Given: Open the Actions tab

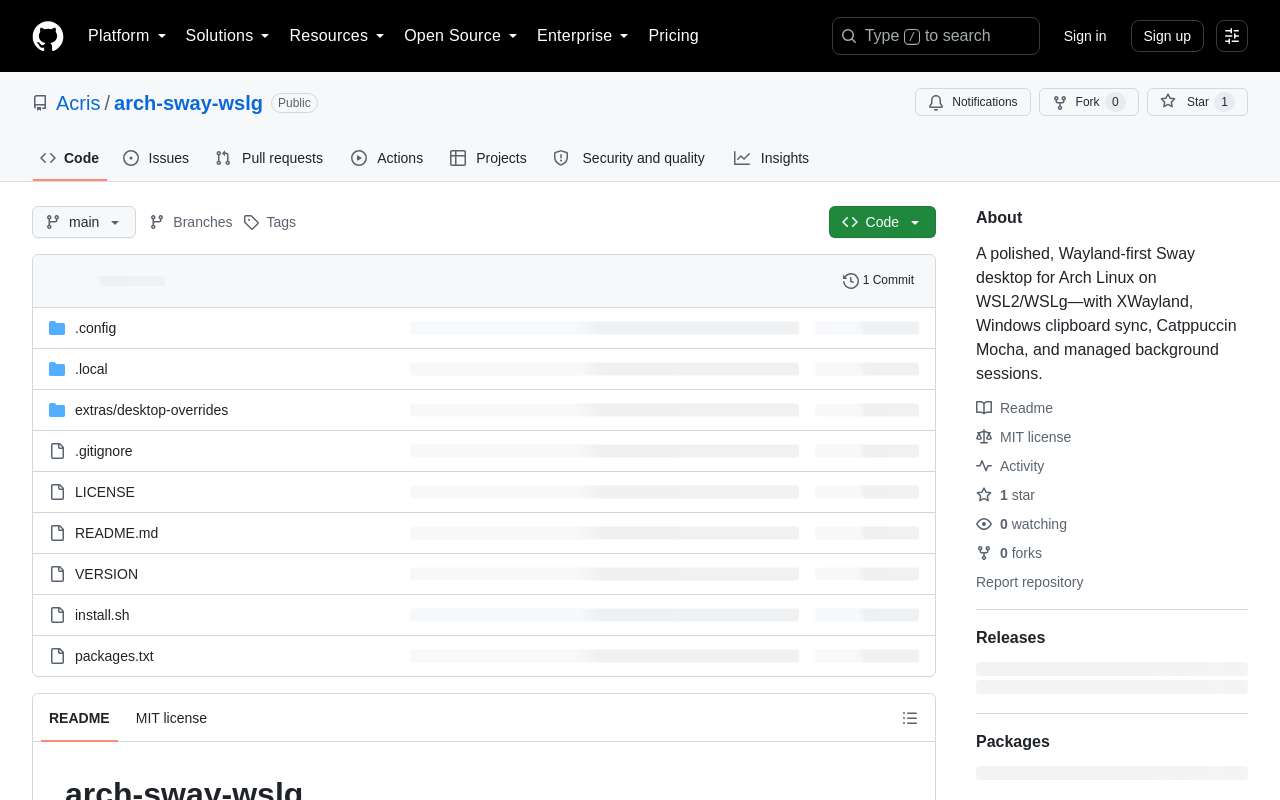Looking at the screenshot, I should [387, 158].
